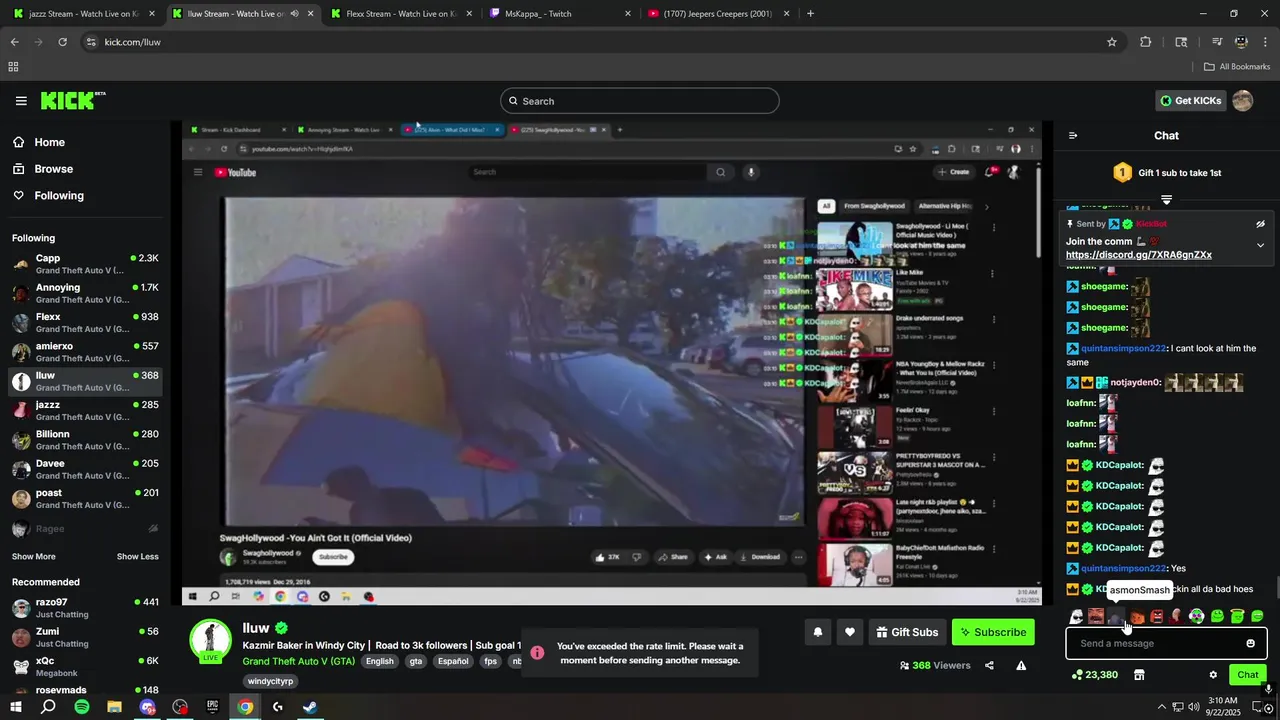1280x720 pixels.
Task: Select the sunglasses ghost emote
Action: tap(1076, 617)
